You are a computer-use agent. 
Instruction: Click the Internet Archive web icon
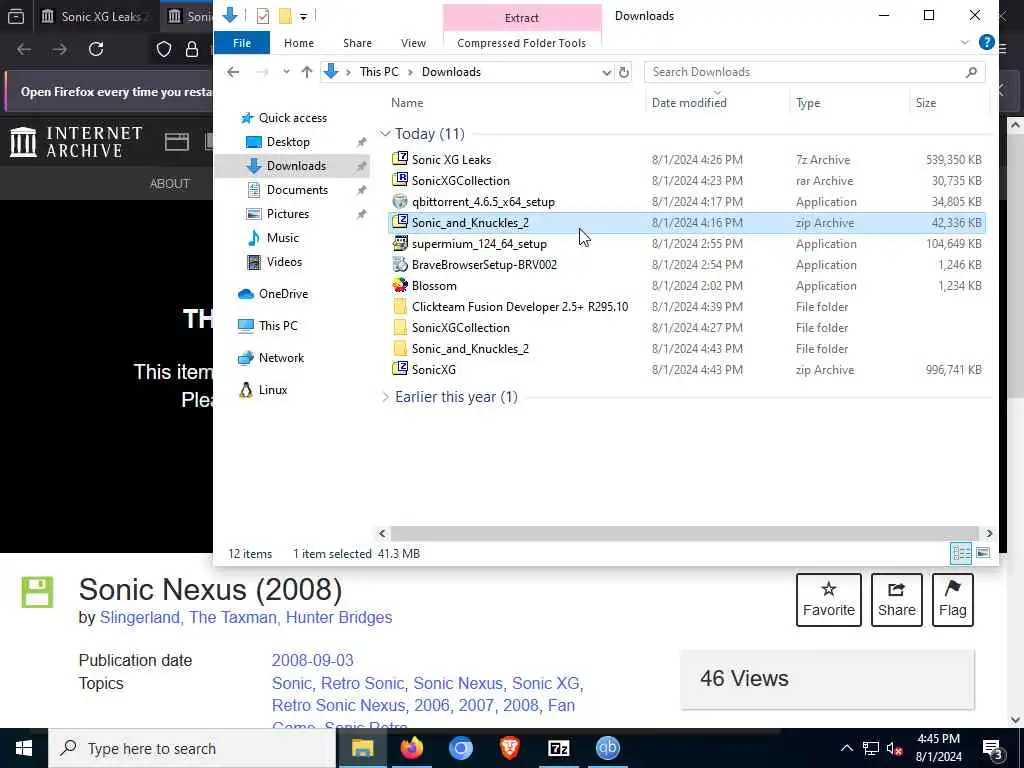click(x=176, y=142)
